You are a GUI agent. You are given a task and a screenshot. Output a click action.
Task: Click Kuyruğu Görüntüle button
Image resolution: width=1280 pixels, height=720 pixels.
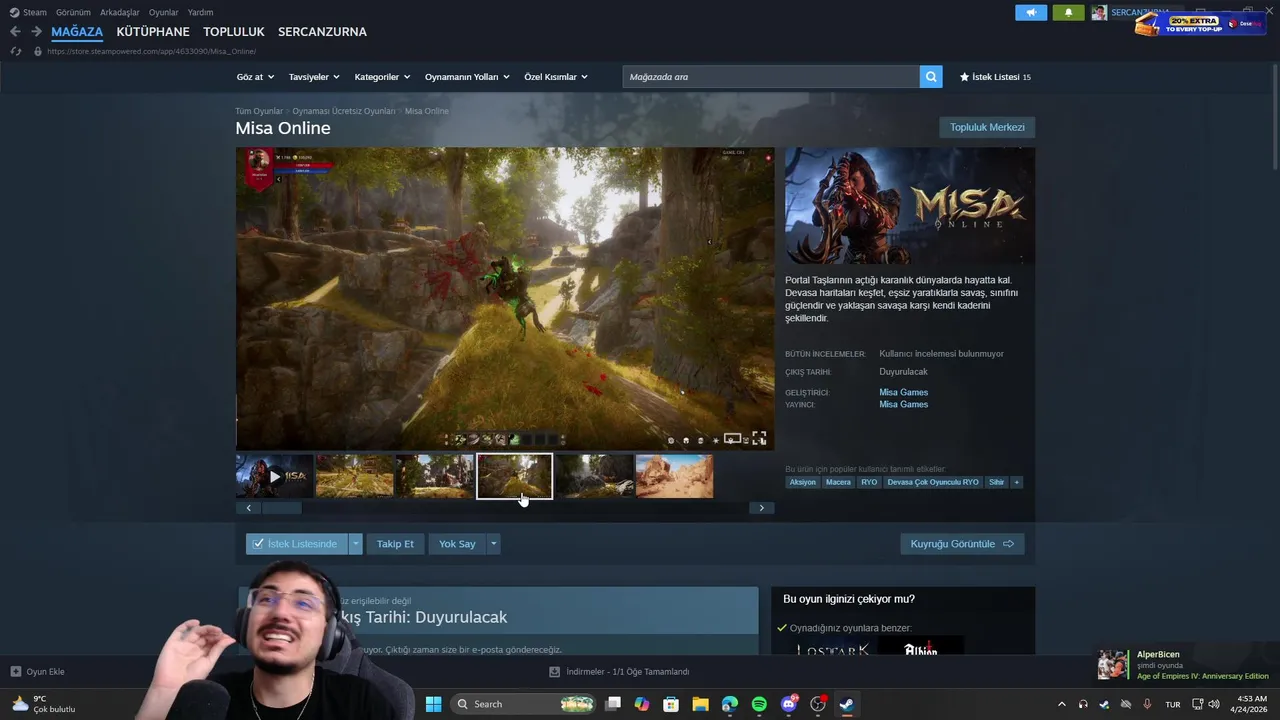tap(962, 544)
